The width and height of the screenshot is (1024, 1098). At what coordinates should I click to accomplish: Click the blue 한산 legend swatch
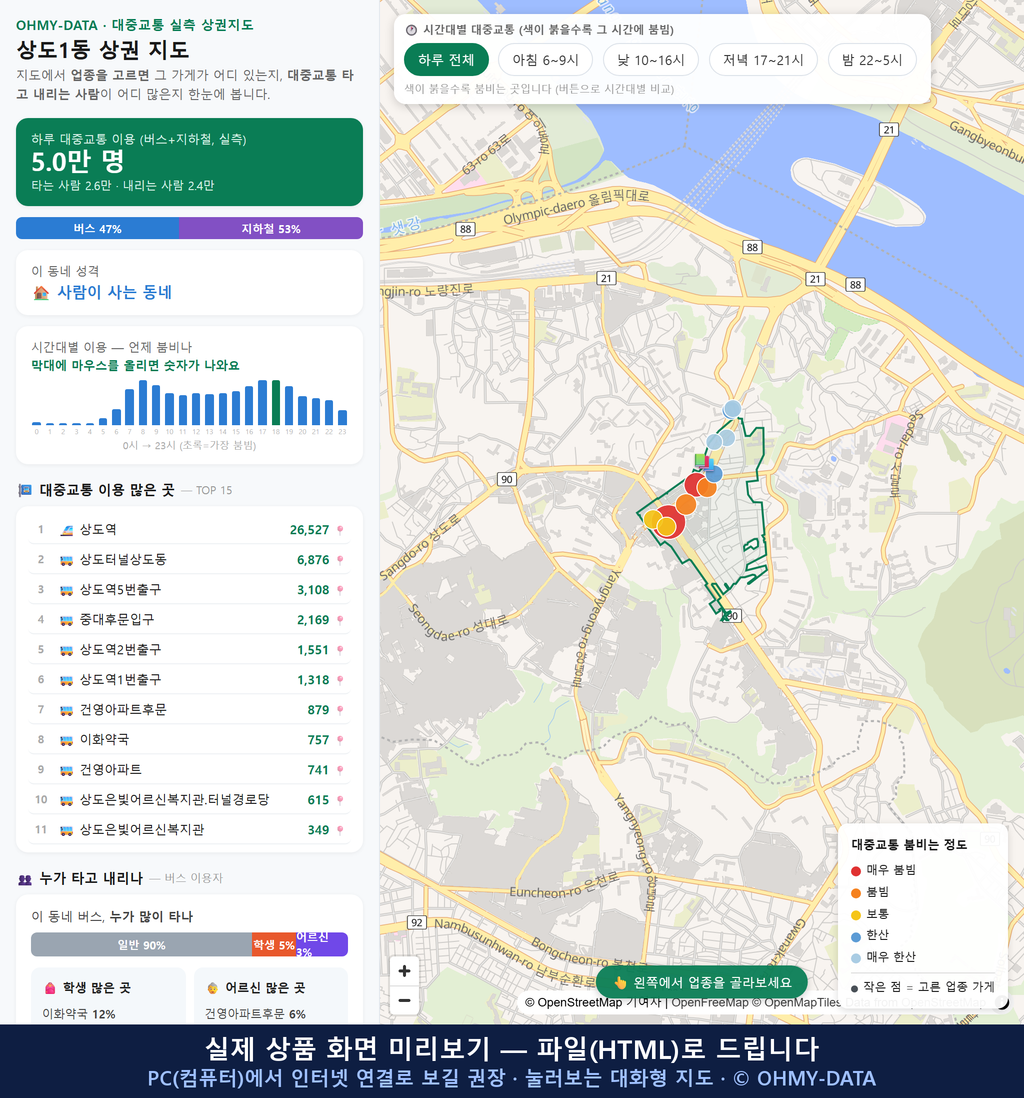[x=855, y=936]
